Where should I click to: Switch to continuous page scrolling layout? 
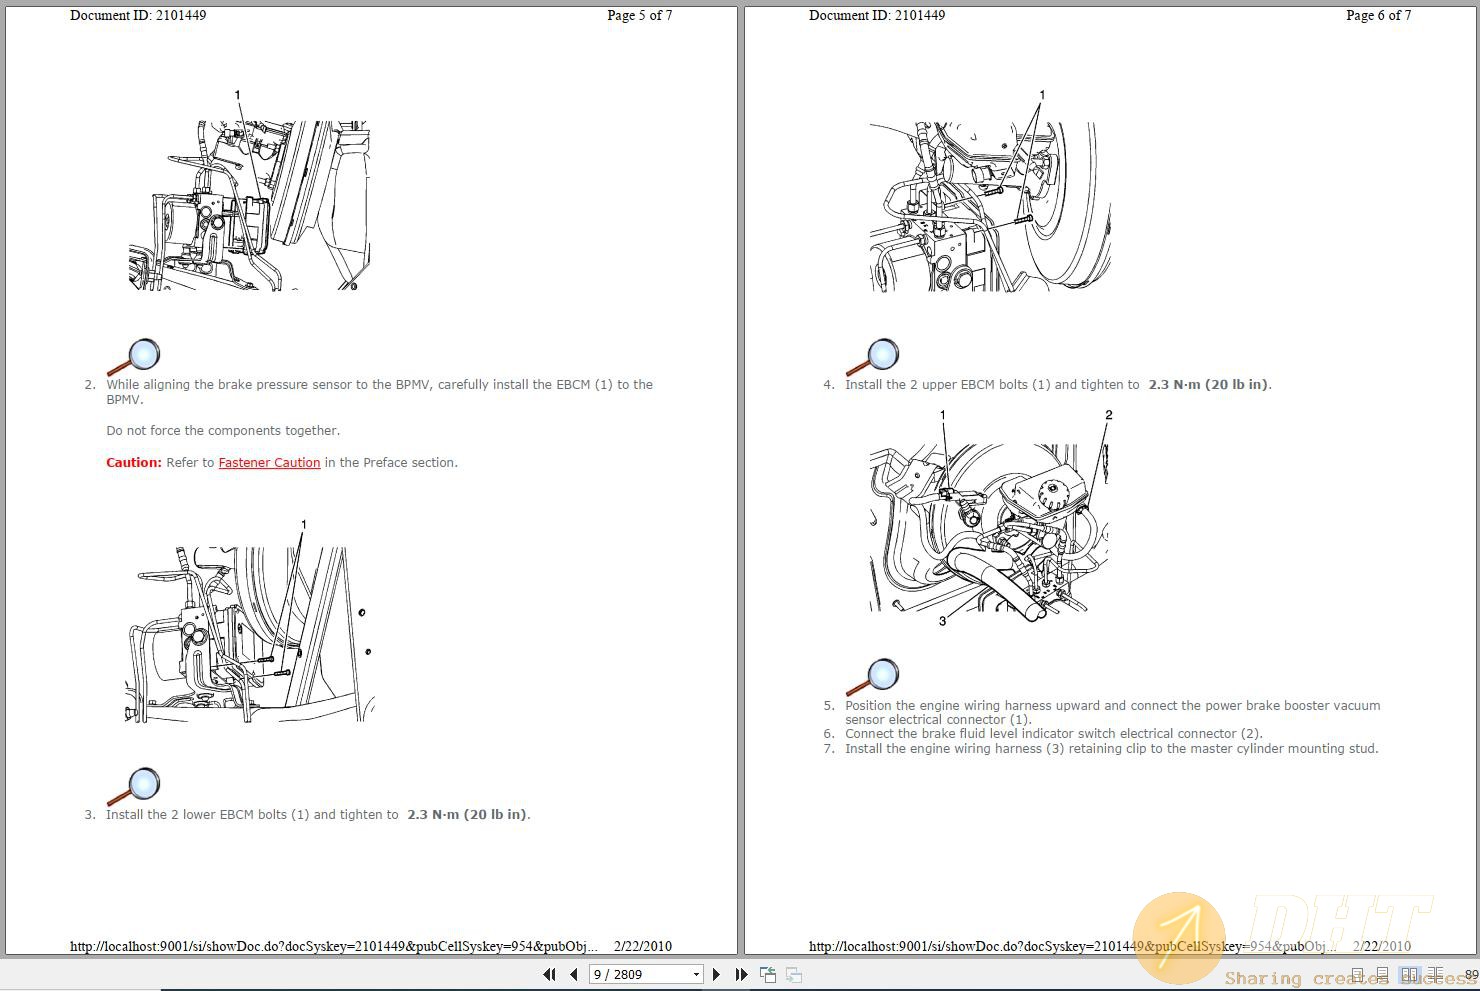tap(1382, 975)
